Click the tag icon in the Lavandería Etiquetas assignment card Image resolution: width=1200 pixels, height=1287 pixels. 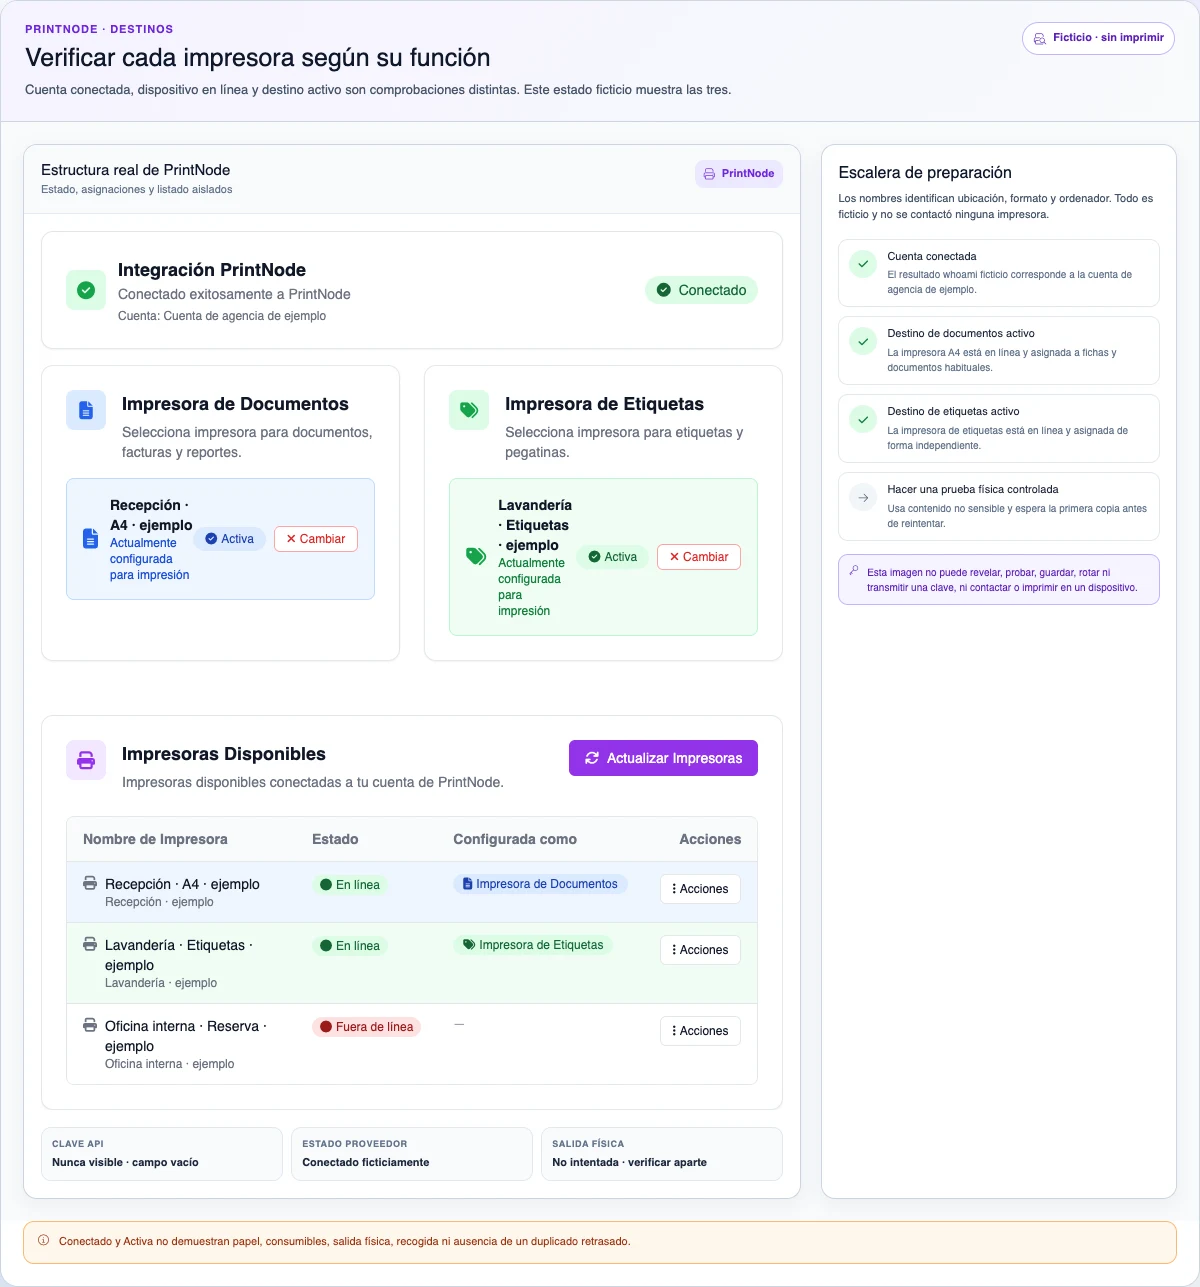pyautogui.click(x=476, y=557)
